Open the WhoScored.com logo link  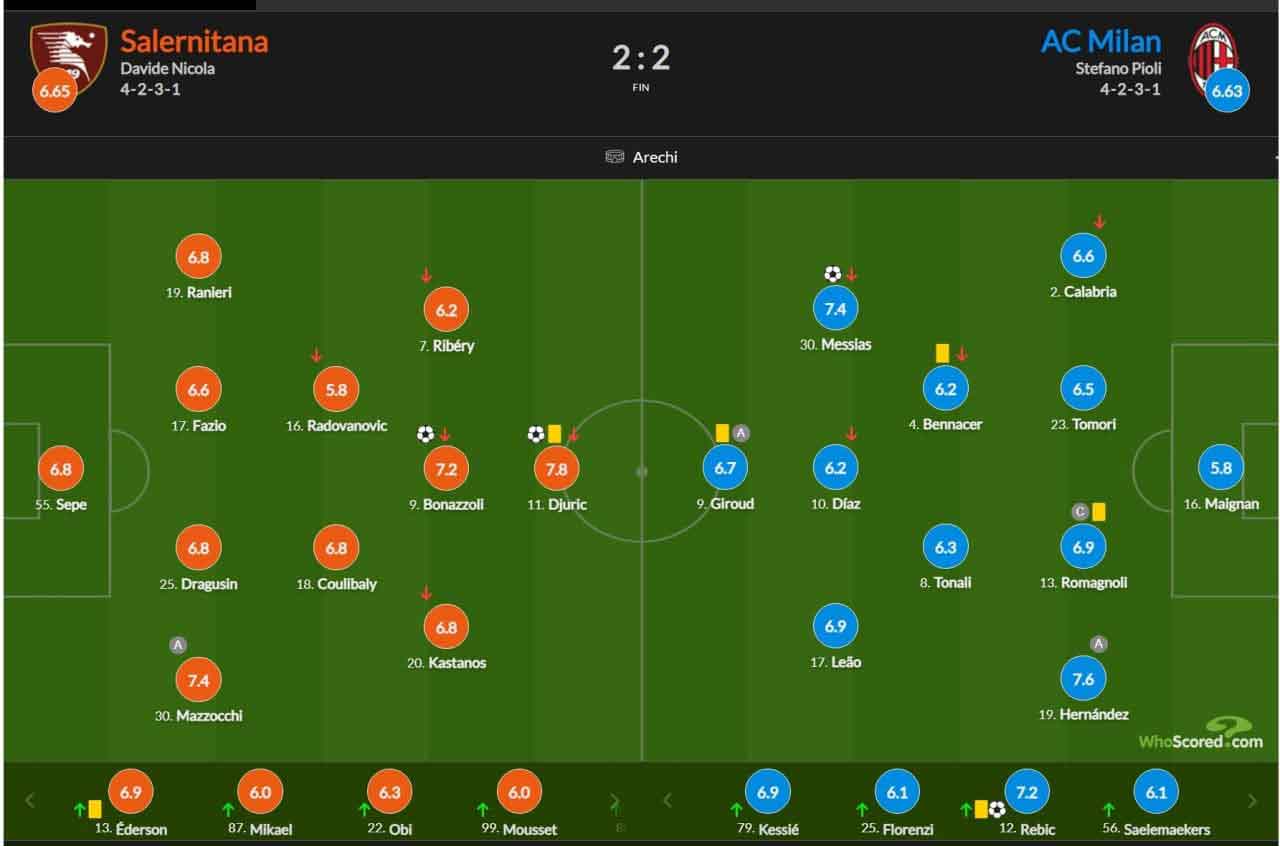coord(1201,734)
